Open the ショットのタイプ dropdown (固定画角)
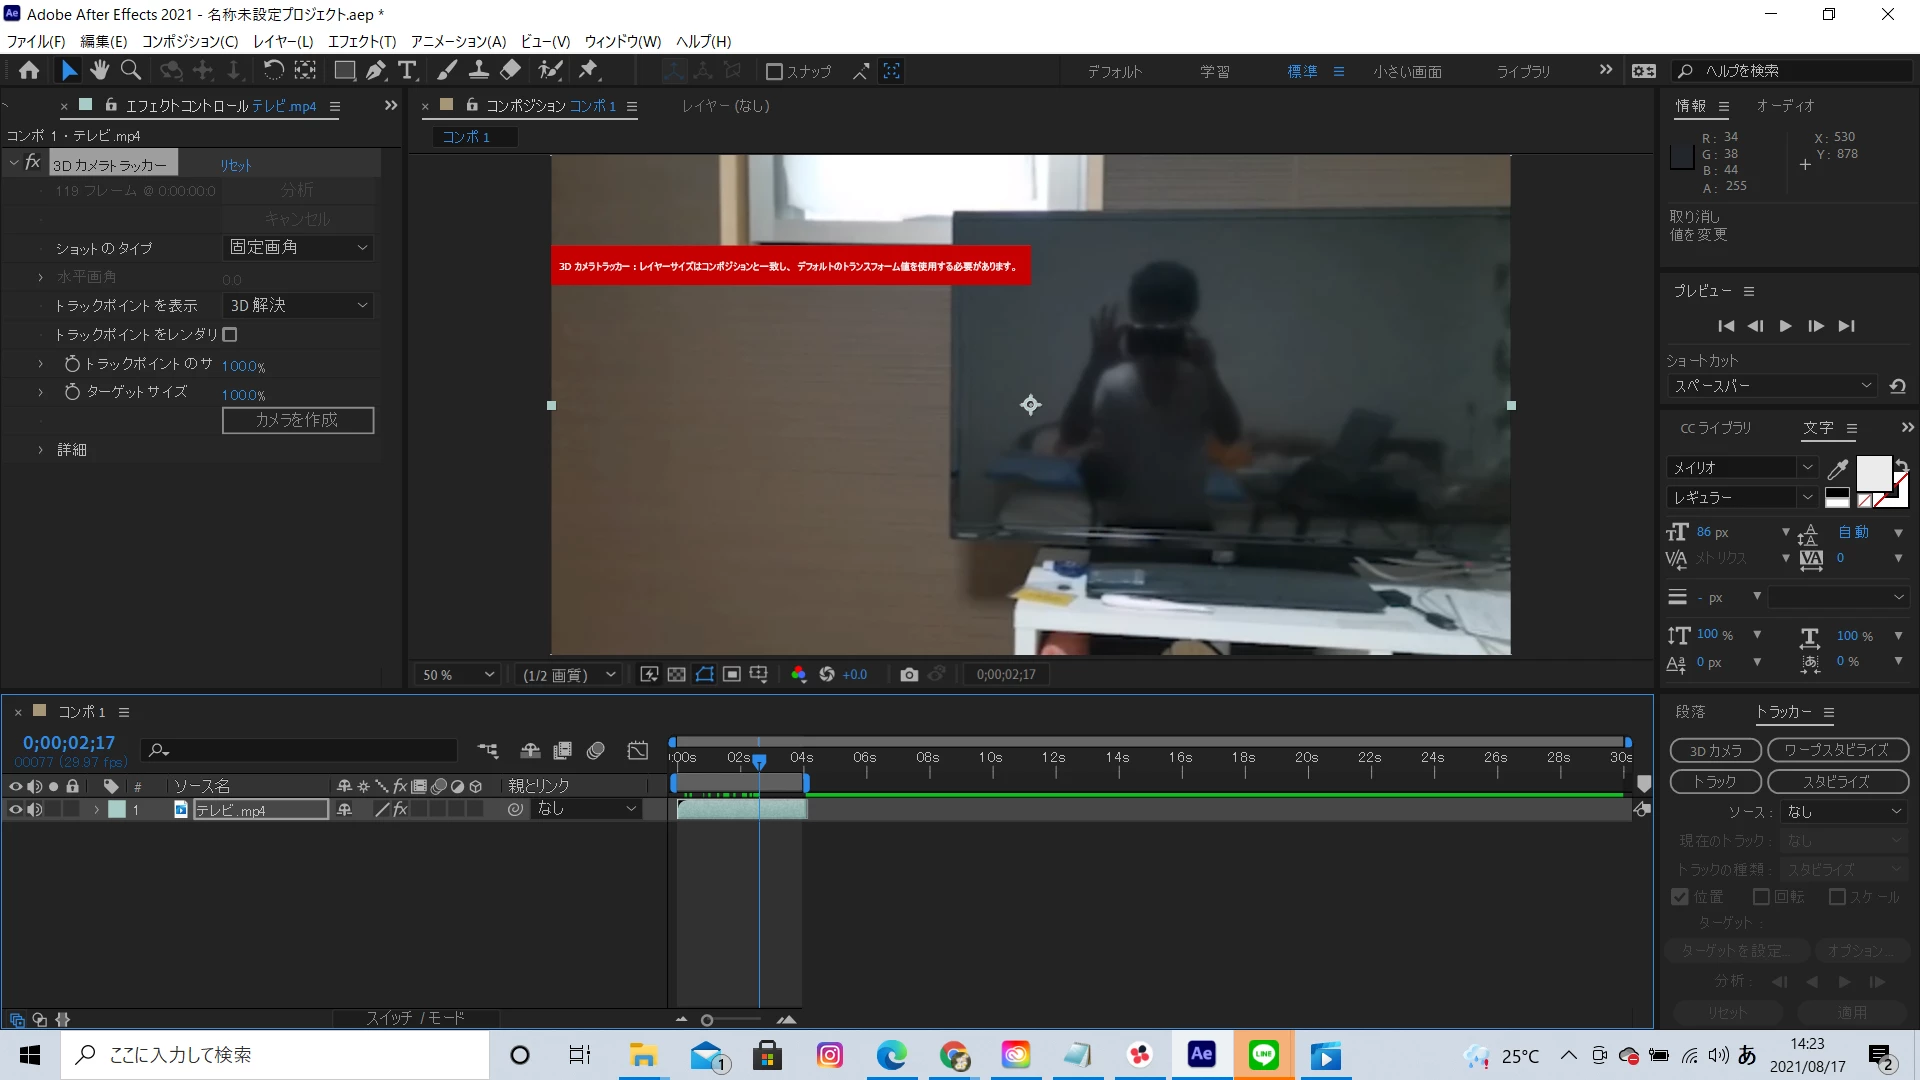Screen dimensions: 1920x1080 pos(298,247)
